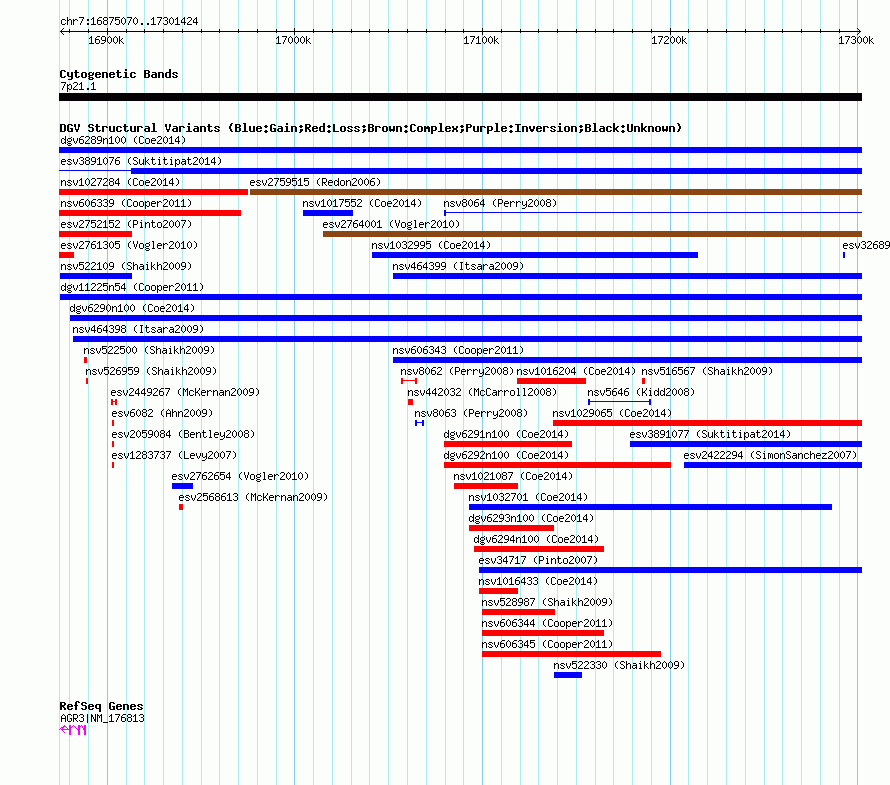Click dgv6293n100 (Coe2014) variant label
890x785 pixels.
point(531,518)
